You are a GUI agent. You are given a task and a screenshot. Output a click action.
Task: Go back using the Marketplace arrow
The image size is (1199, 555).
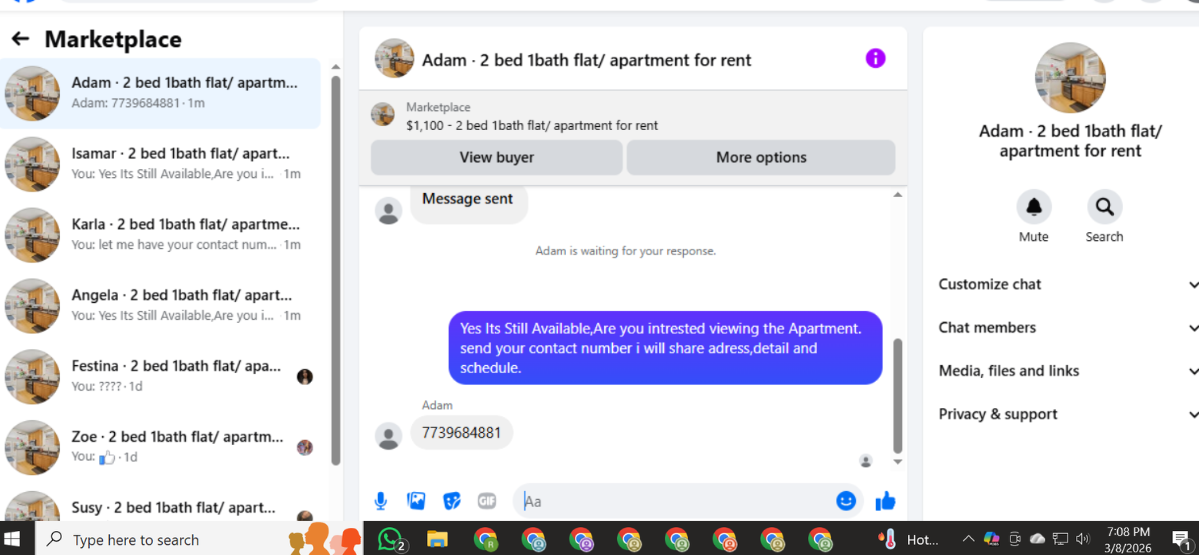pos(20,39)
